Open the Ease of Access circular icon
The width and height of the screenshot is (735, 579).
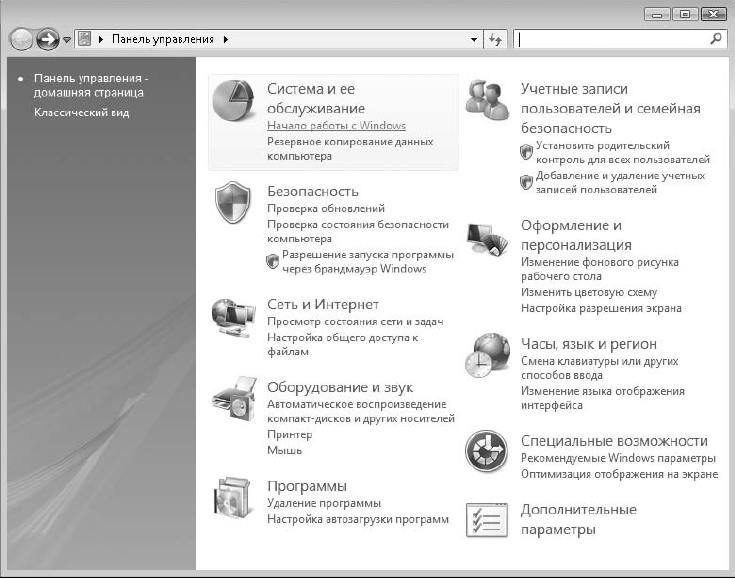[x=486, y=451]
